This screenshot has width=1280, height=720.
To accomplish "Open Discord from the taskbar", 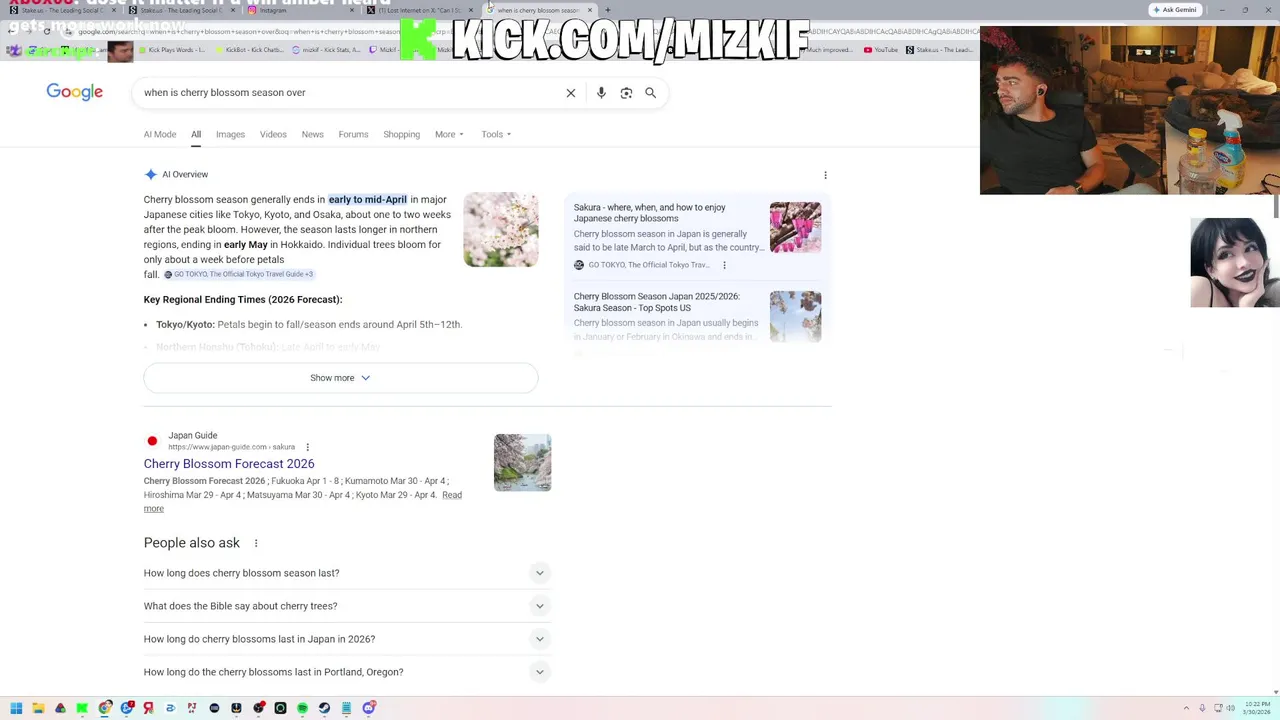I will pos(368,708).
